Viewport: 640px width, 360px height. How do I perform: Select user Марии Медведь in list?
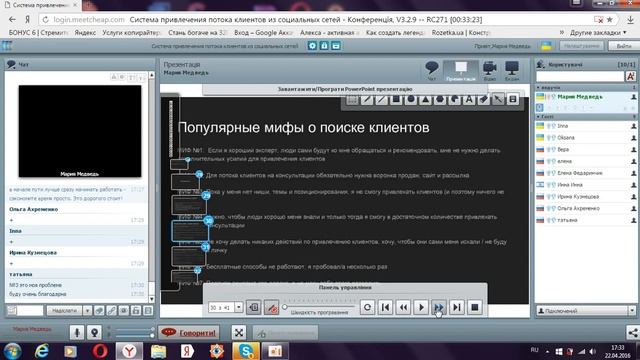pyautogui.click(x=586, y=97)
